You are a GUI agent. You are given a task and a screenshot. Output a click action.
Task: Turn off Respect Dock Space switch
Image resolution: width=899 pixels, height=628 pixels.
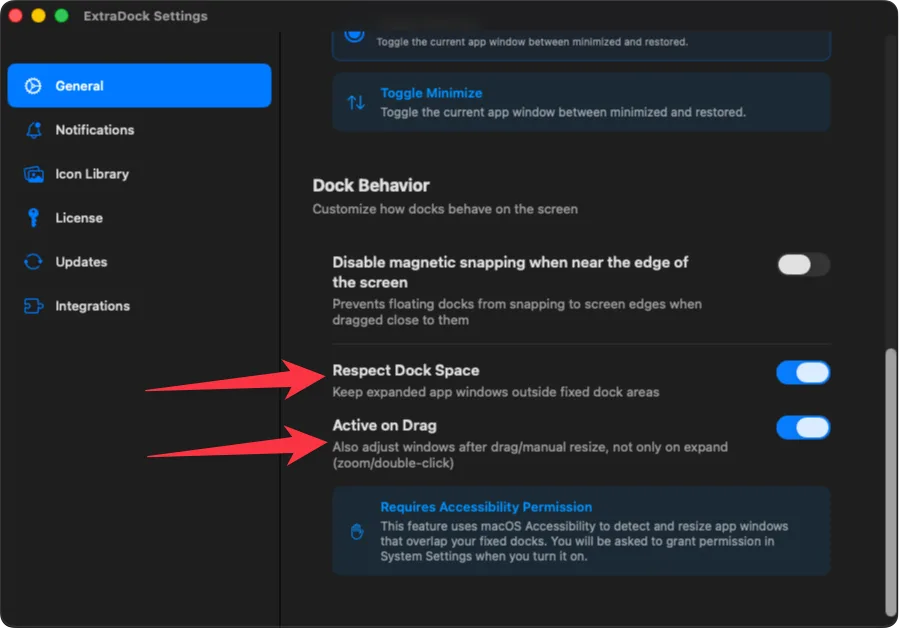(x=803, y=373)
